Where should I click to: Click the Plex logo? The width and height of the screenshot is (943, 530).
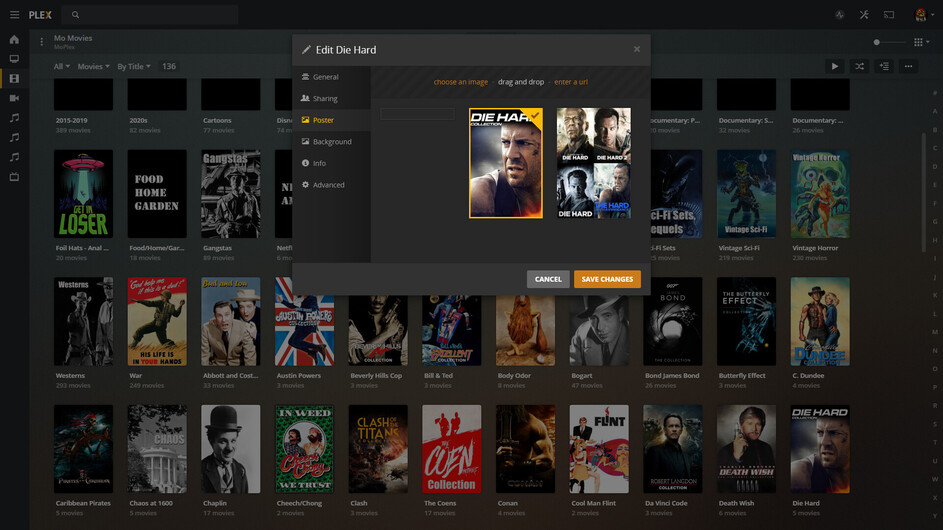[40, 14]
